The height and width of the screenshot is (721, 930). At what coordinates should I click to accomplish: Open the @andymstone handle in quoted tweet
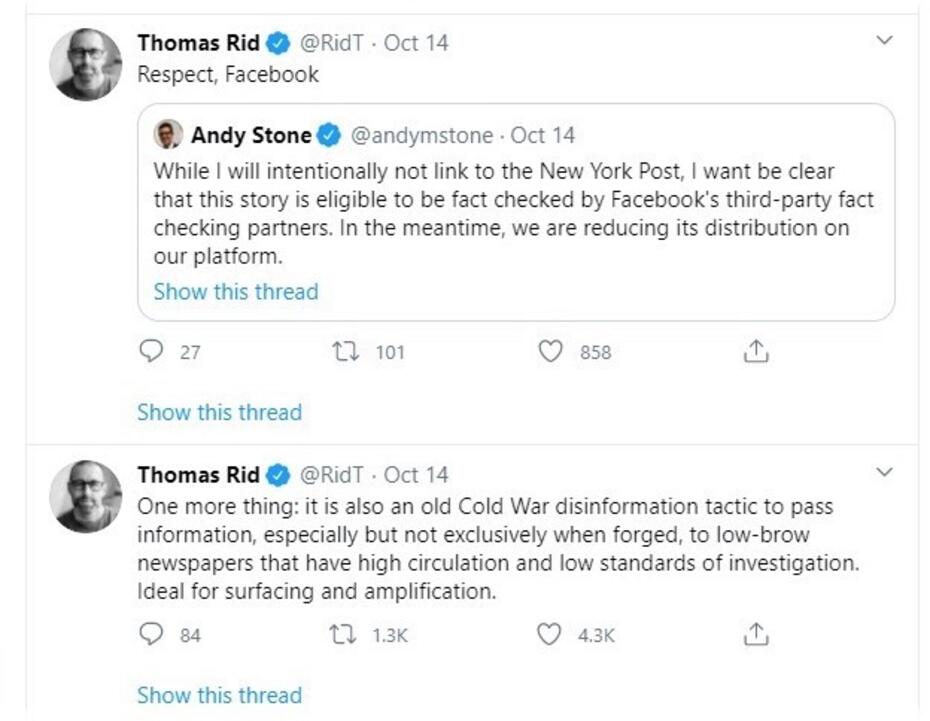420,135
